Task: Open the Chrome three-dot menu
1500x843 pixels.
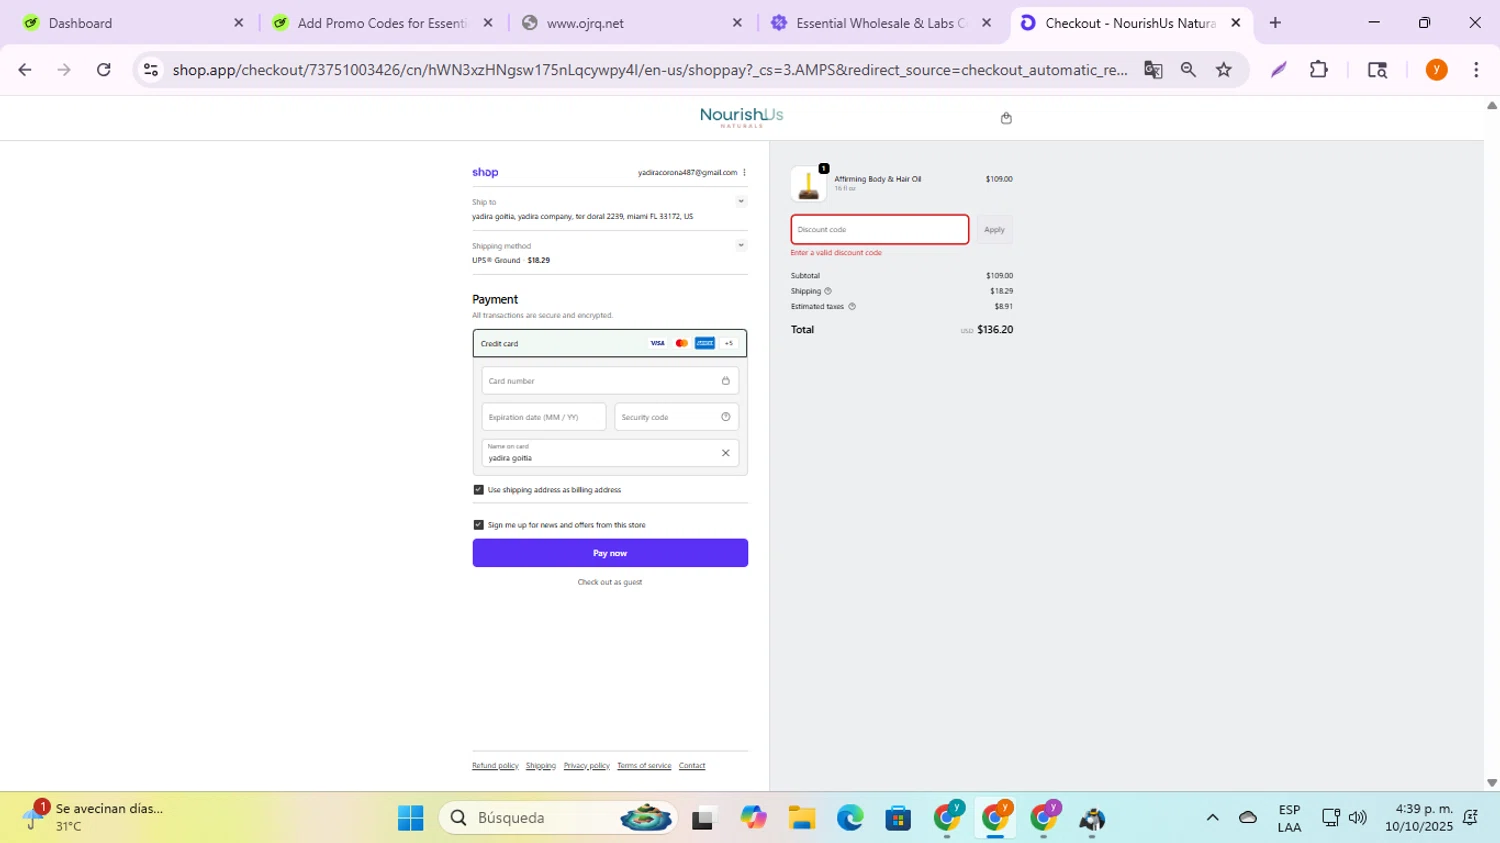Action: pyautogui.click(x=1476, y=70)
